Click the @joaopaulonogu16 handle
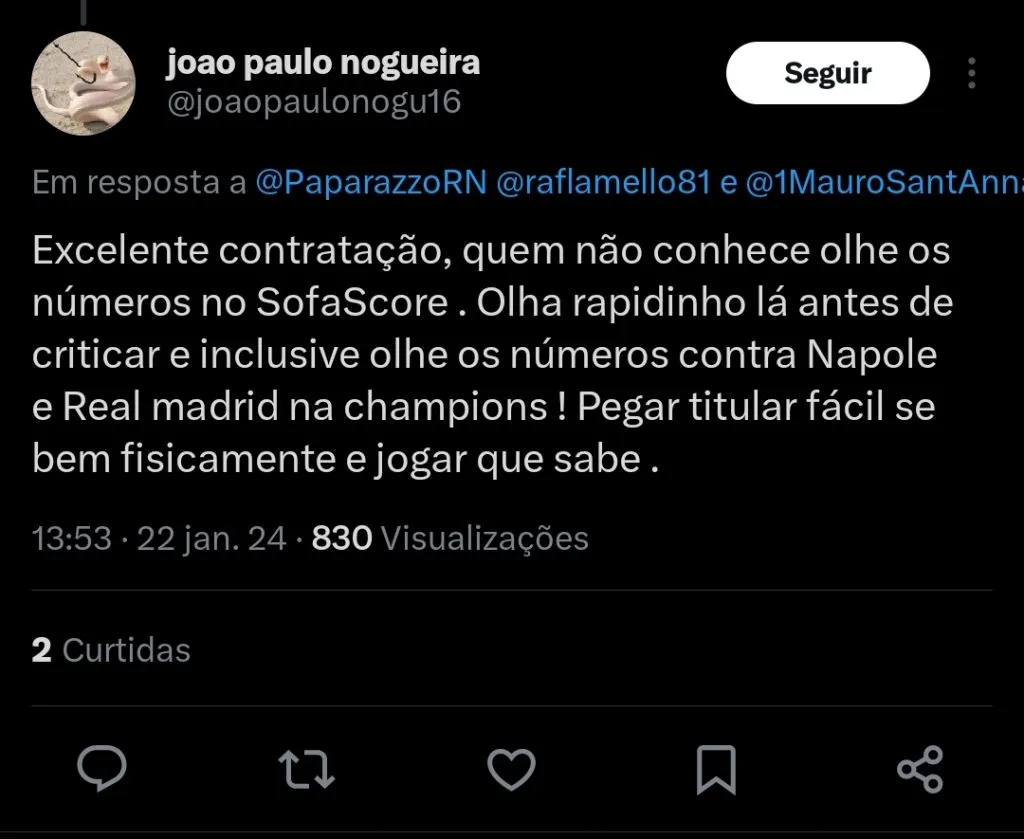Viewport: 1024px width, 839px height. click(313, 103)
